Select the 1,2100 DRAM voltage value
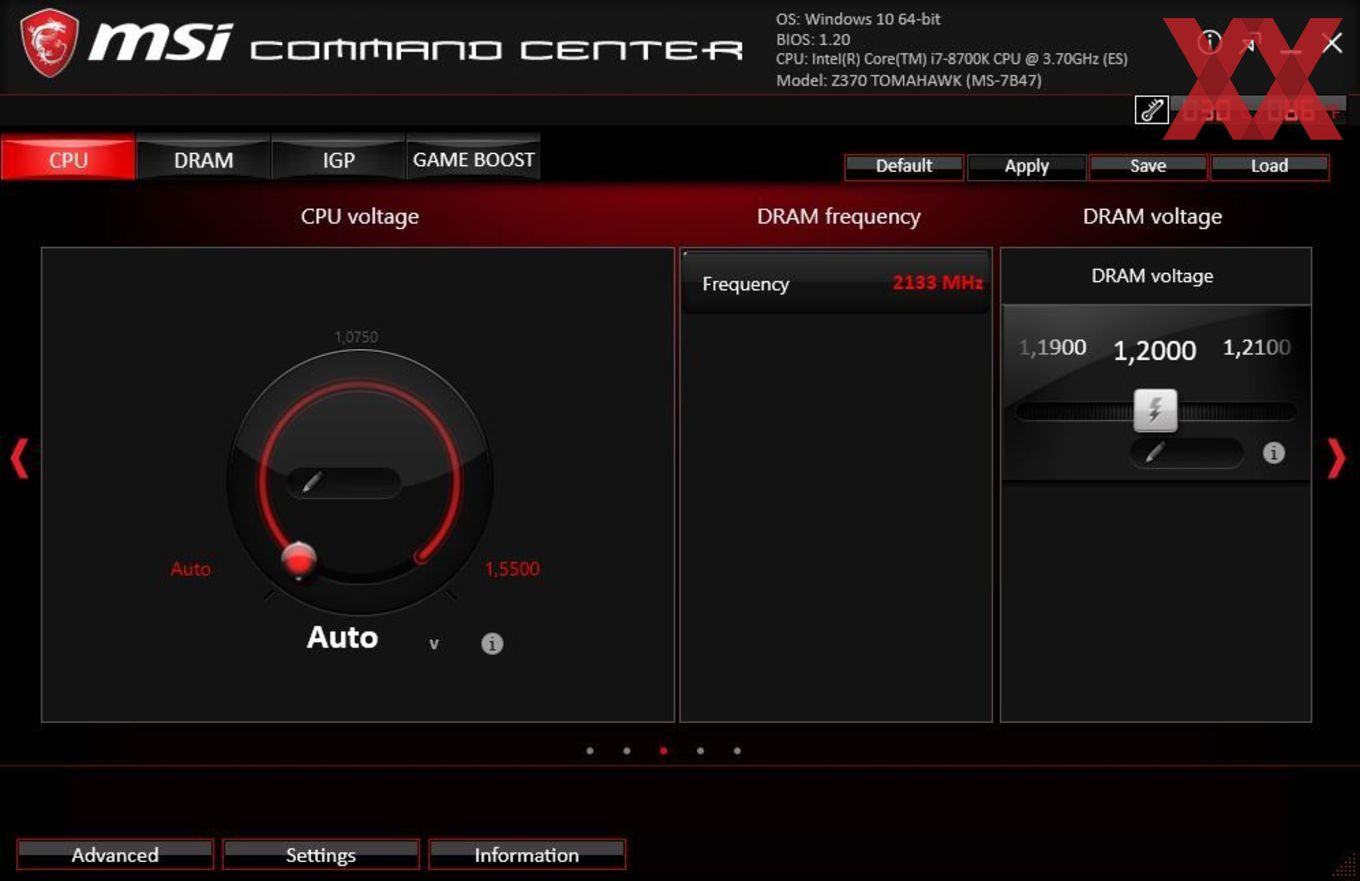 coord(1257,348)
